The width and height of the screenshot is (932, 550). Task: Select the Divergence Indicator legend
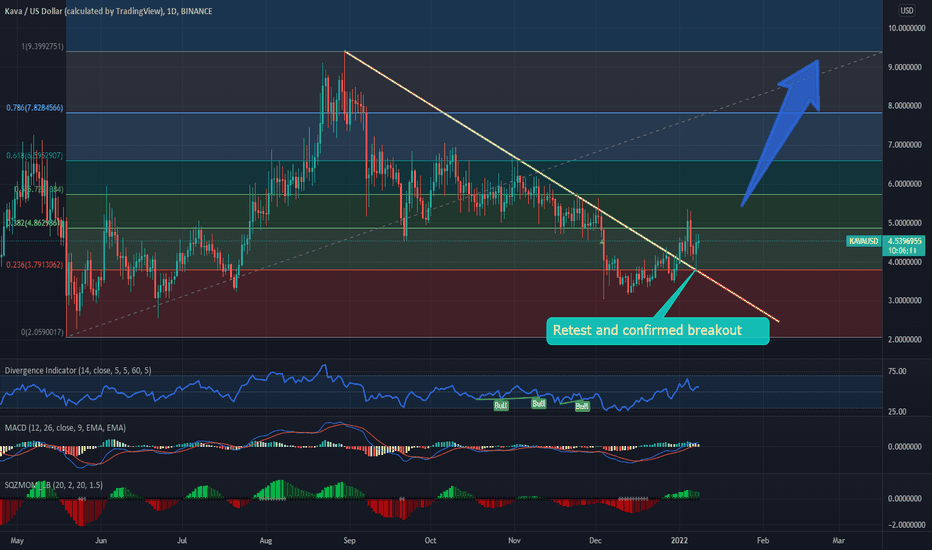[x=78, y=370]
